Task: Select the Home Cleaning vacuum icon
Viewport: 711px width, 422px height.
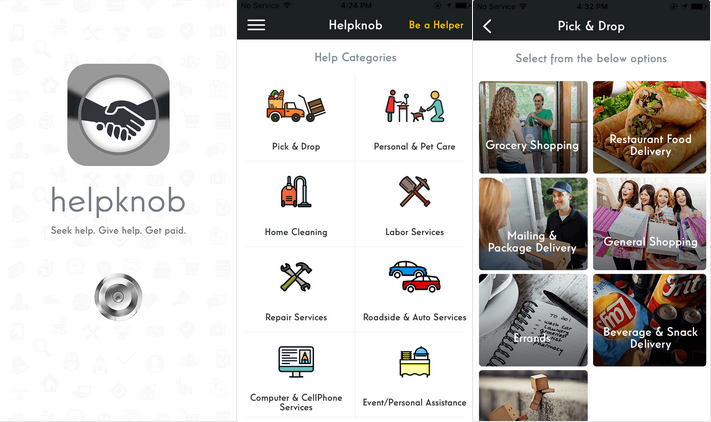Action: 296,191
